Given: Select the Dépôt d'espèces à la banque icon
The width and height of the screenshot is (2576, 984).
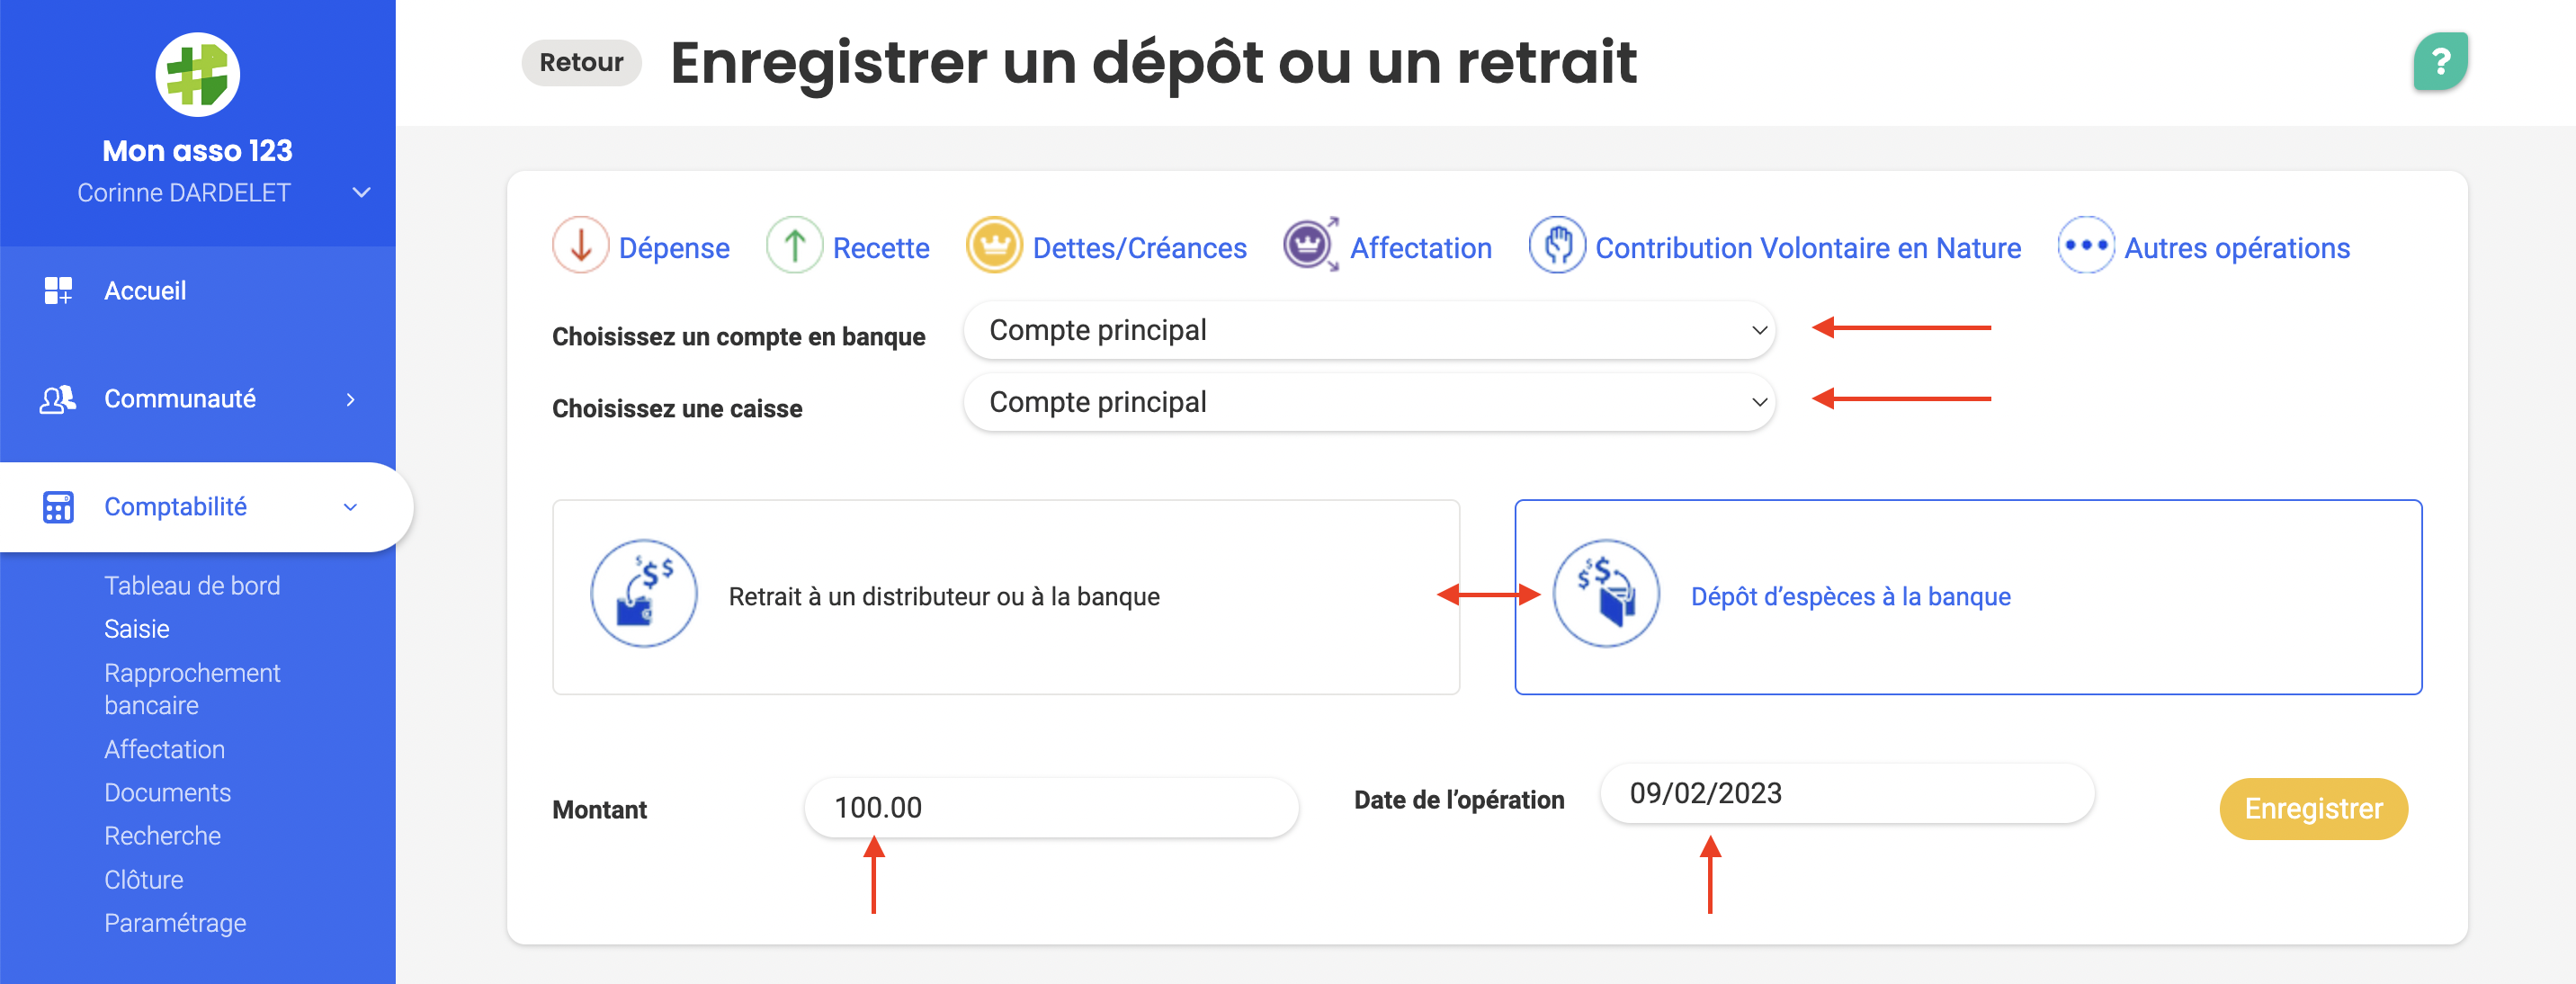Looking at the screenshot, I should pyautogui.click(x=1602, y=595).
